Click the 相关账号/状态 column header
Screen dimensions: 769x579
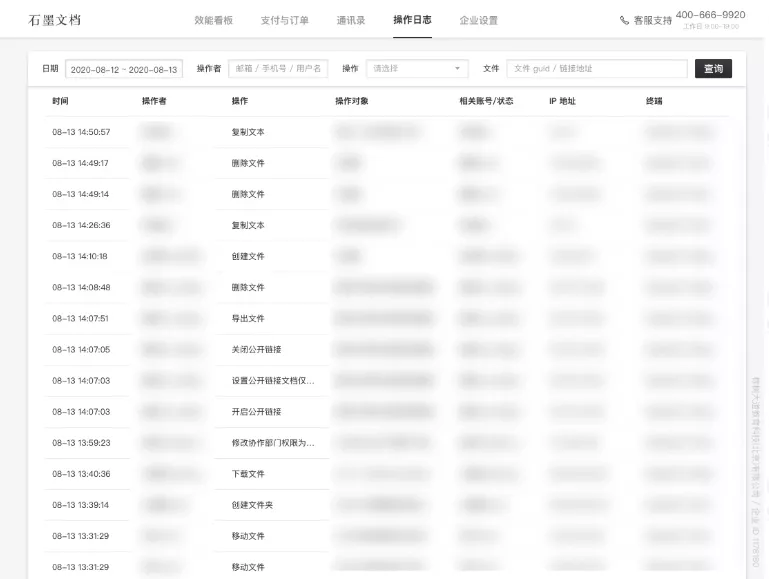click(486, 101)
